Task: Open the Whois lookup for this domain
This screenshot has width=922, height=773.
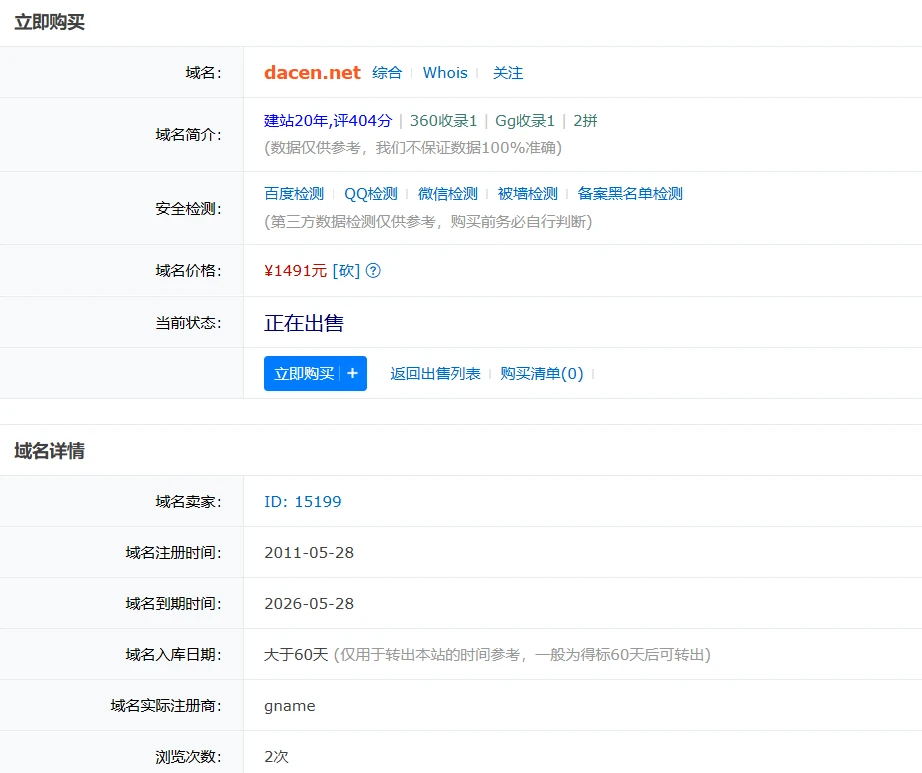Action: tap(444, 72)
